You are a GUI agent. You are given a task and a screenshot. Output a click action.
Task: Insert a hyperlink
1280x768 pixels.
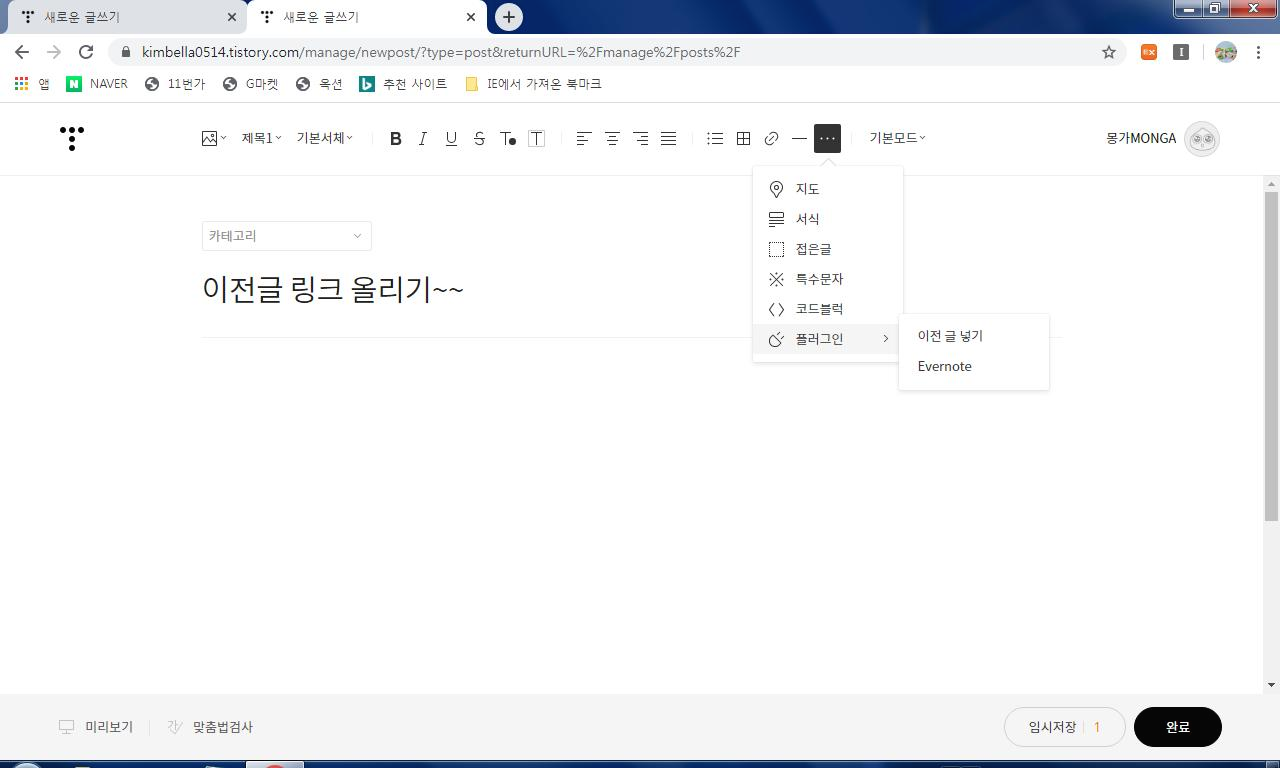[x=771, y=138]
